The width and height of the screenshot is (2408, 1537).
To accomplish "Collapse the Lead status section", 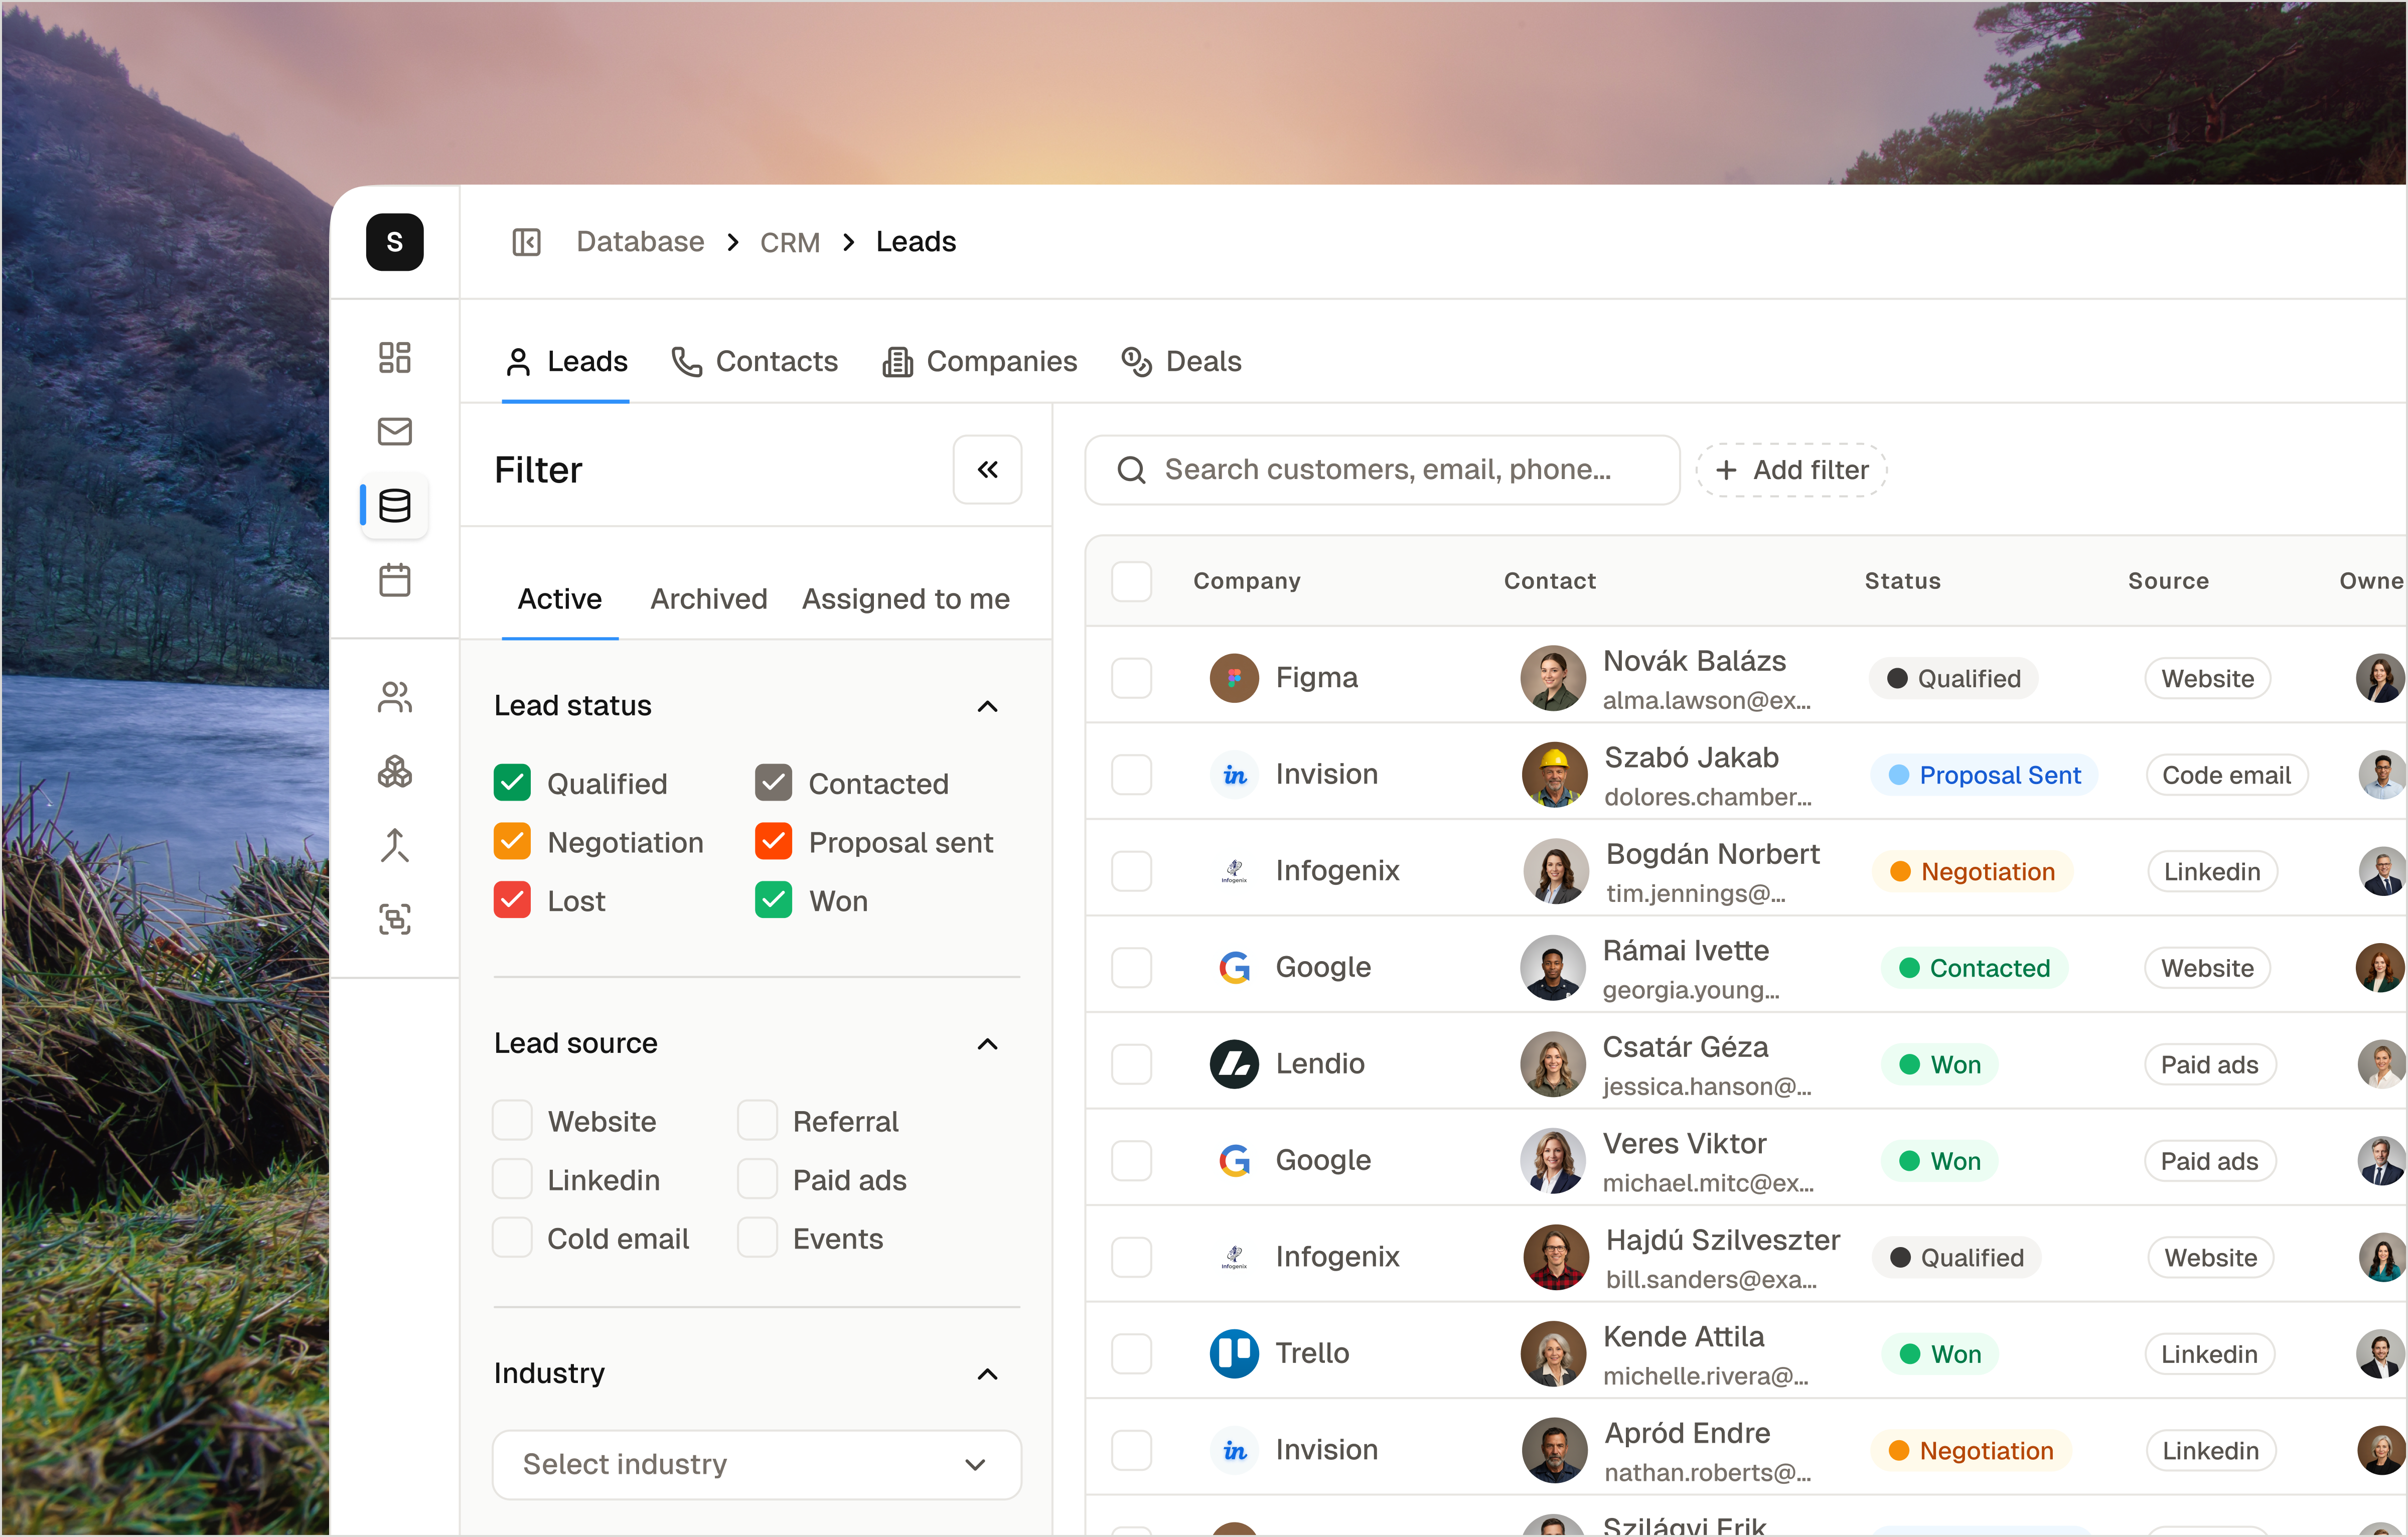I will coord(987,706).
